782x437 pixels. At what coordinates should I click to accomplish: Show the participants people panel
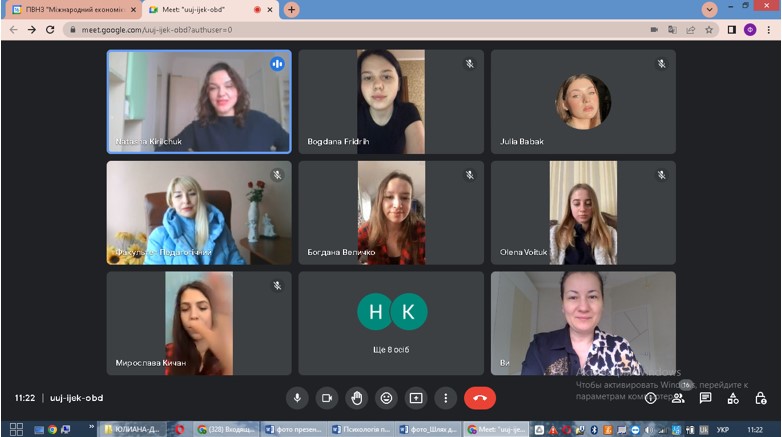[678, 398]
